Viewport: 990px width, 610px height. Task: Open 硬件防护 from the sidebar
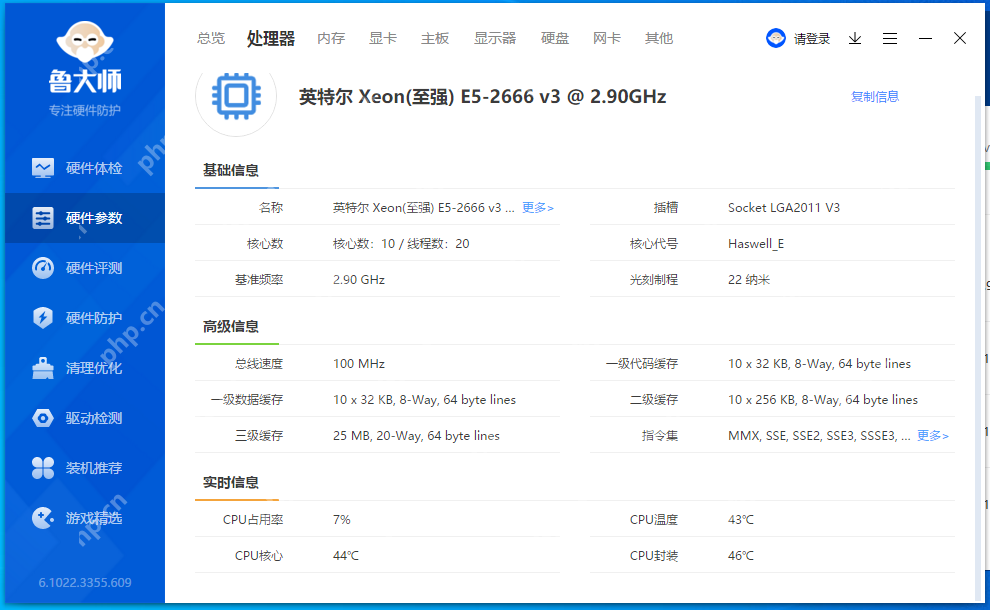pos(84,317)
